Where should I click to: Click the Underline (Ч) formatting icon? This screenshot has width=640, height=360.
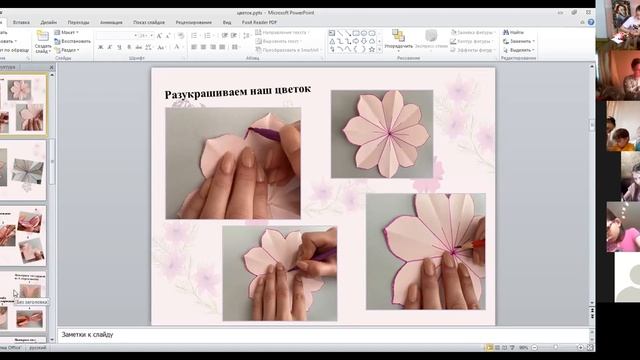pyautogui.click(x=119, y=47)
